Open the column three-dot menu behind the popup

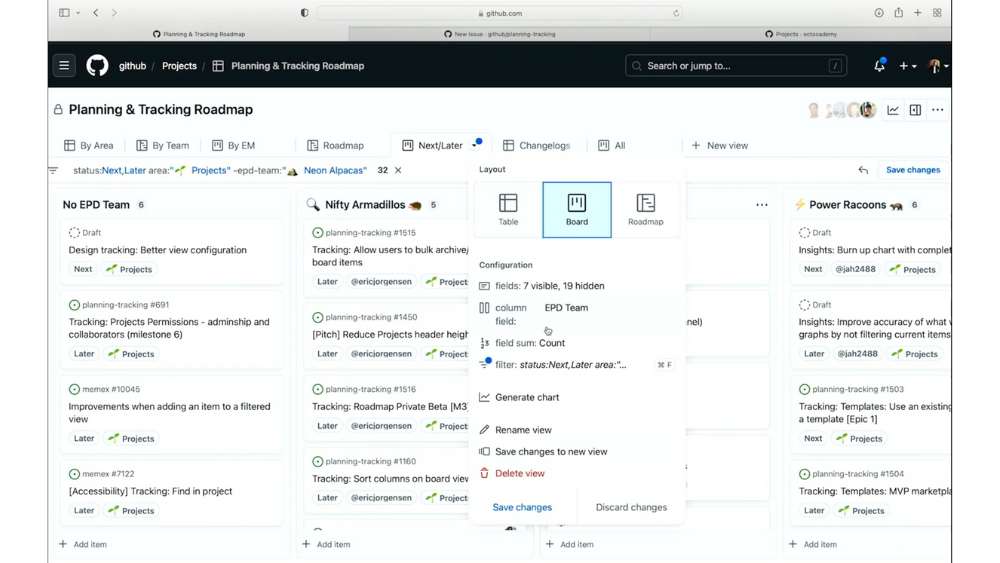pyautogui.click(x=761, y=205)
